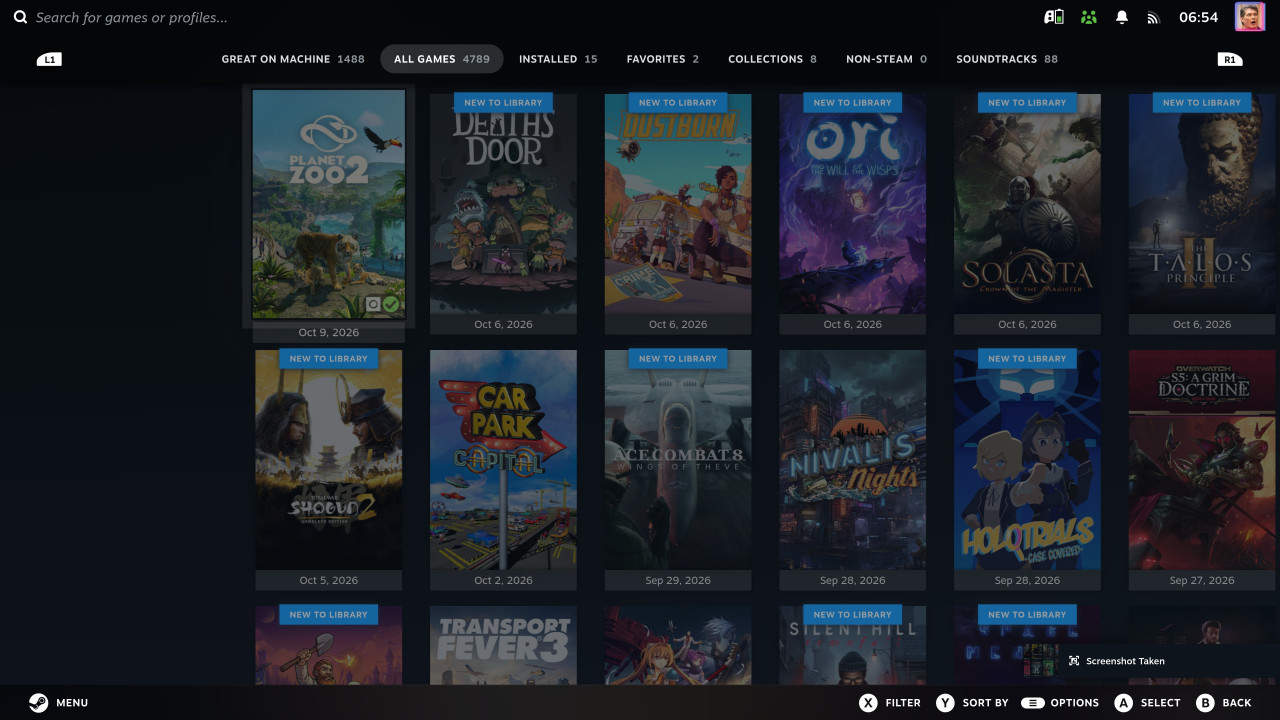Click the L1 tab switch glyph
This screenshot has height=720, width=1280.
pos(49,59)
